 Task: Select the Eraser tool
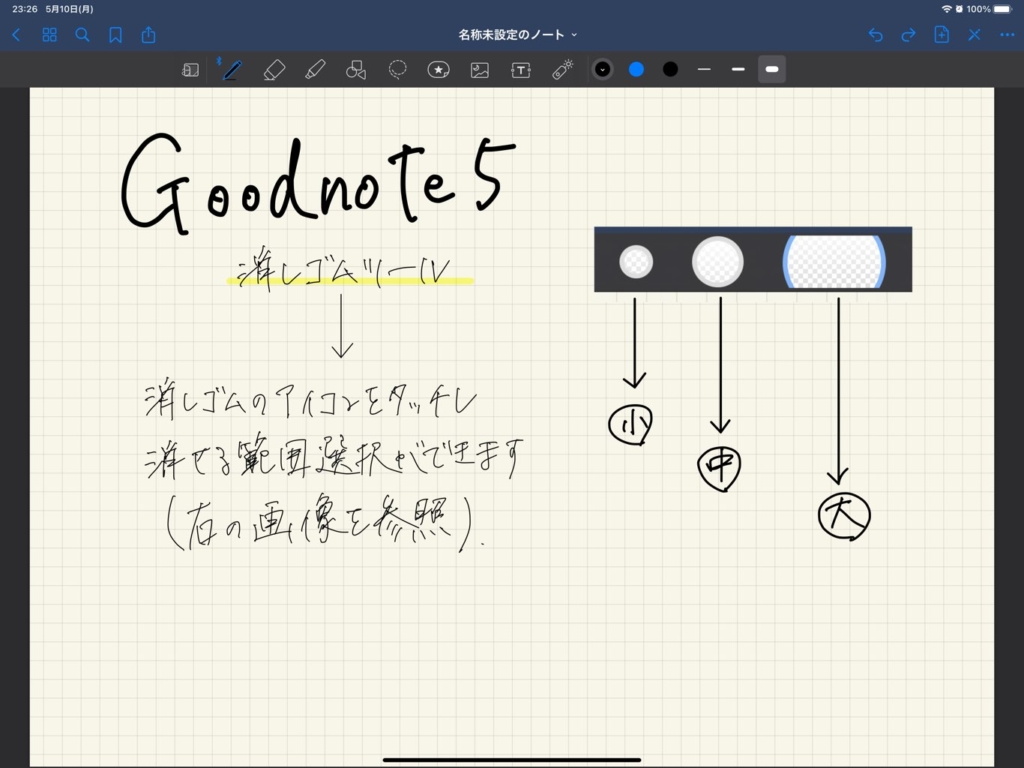click(x=274, y=69)
